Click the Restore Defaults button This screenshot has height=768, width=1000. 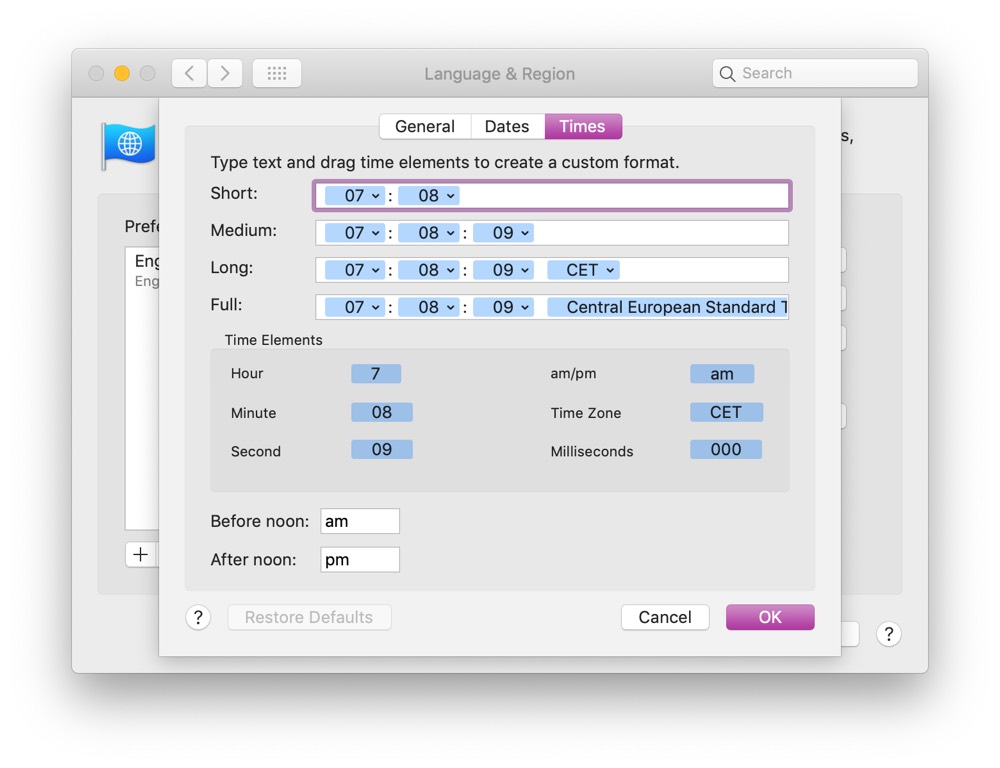point(309,617)
